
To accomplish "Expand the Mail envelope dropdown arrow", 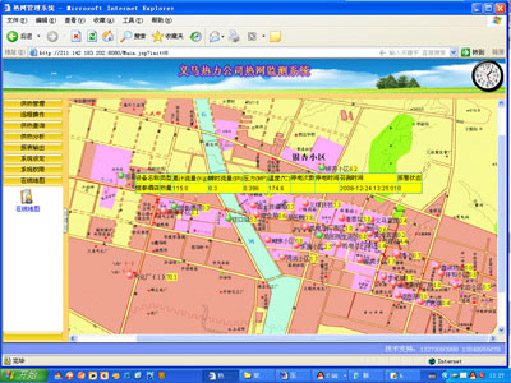I will (223, 36).
